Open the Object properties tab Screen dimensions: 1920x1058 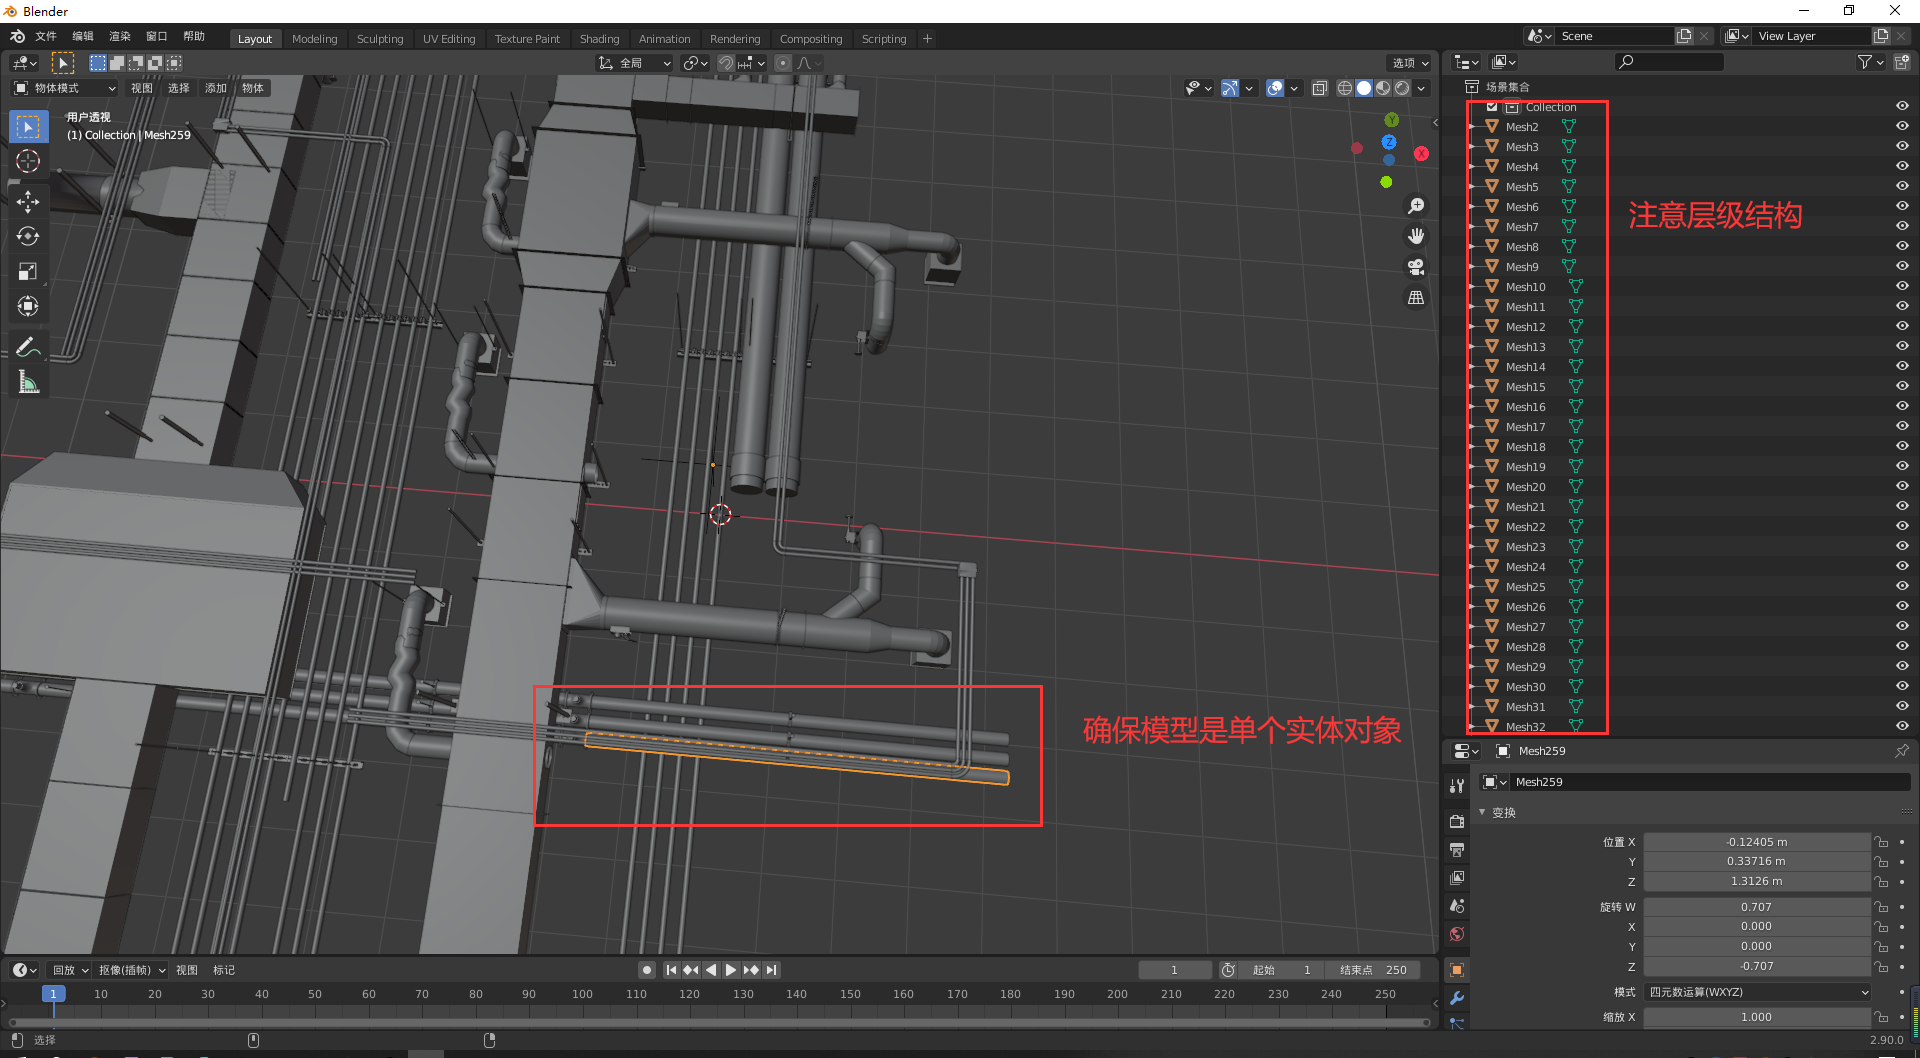point(1457,970)
